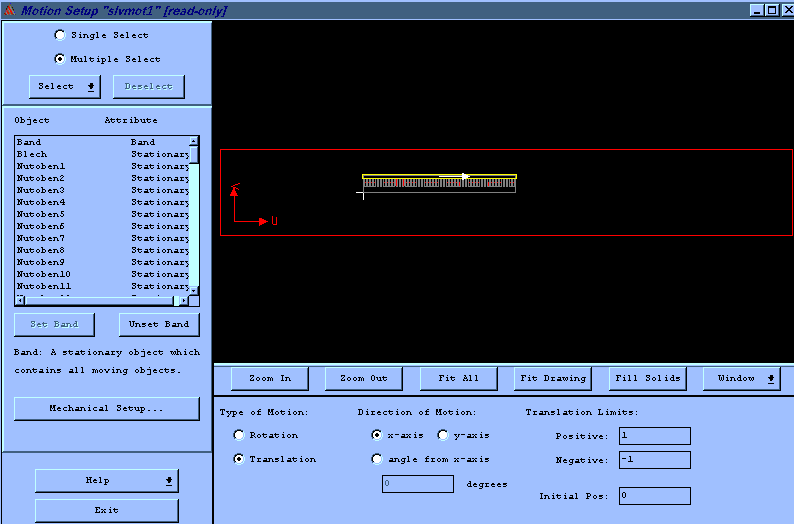Select the Nutoben5 object row
The width and height of the screenshot is (794, 524).
coord(102,214)
